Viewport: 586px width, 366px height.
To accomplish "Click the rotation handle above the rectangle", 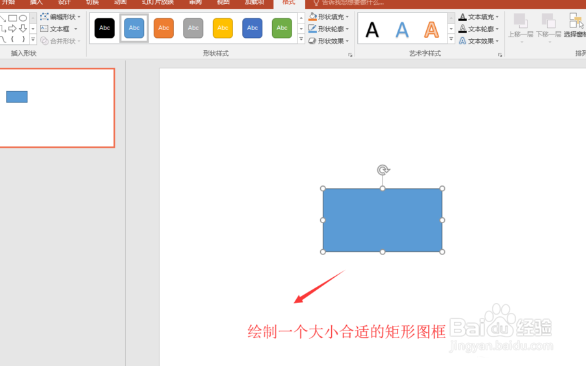I will pos(382,170).
